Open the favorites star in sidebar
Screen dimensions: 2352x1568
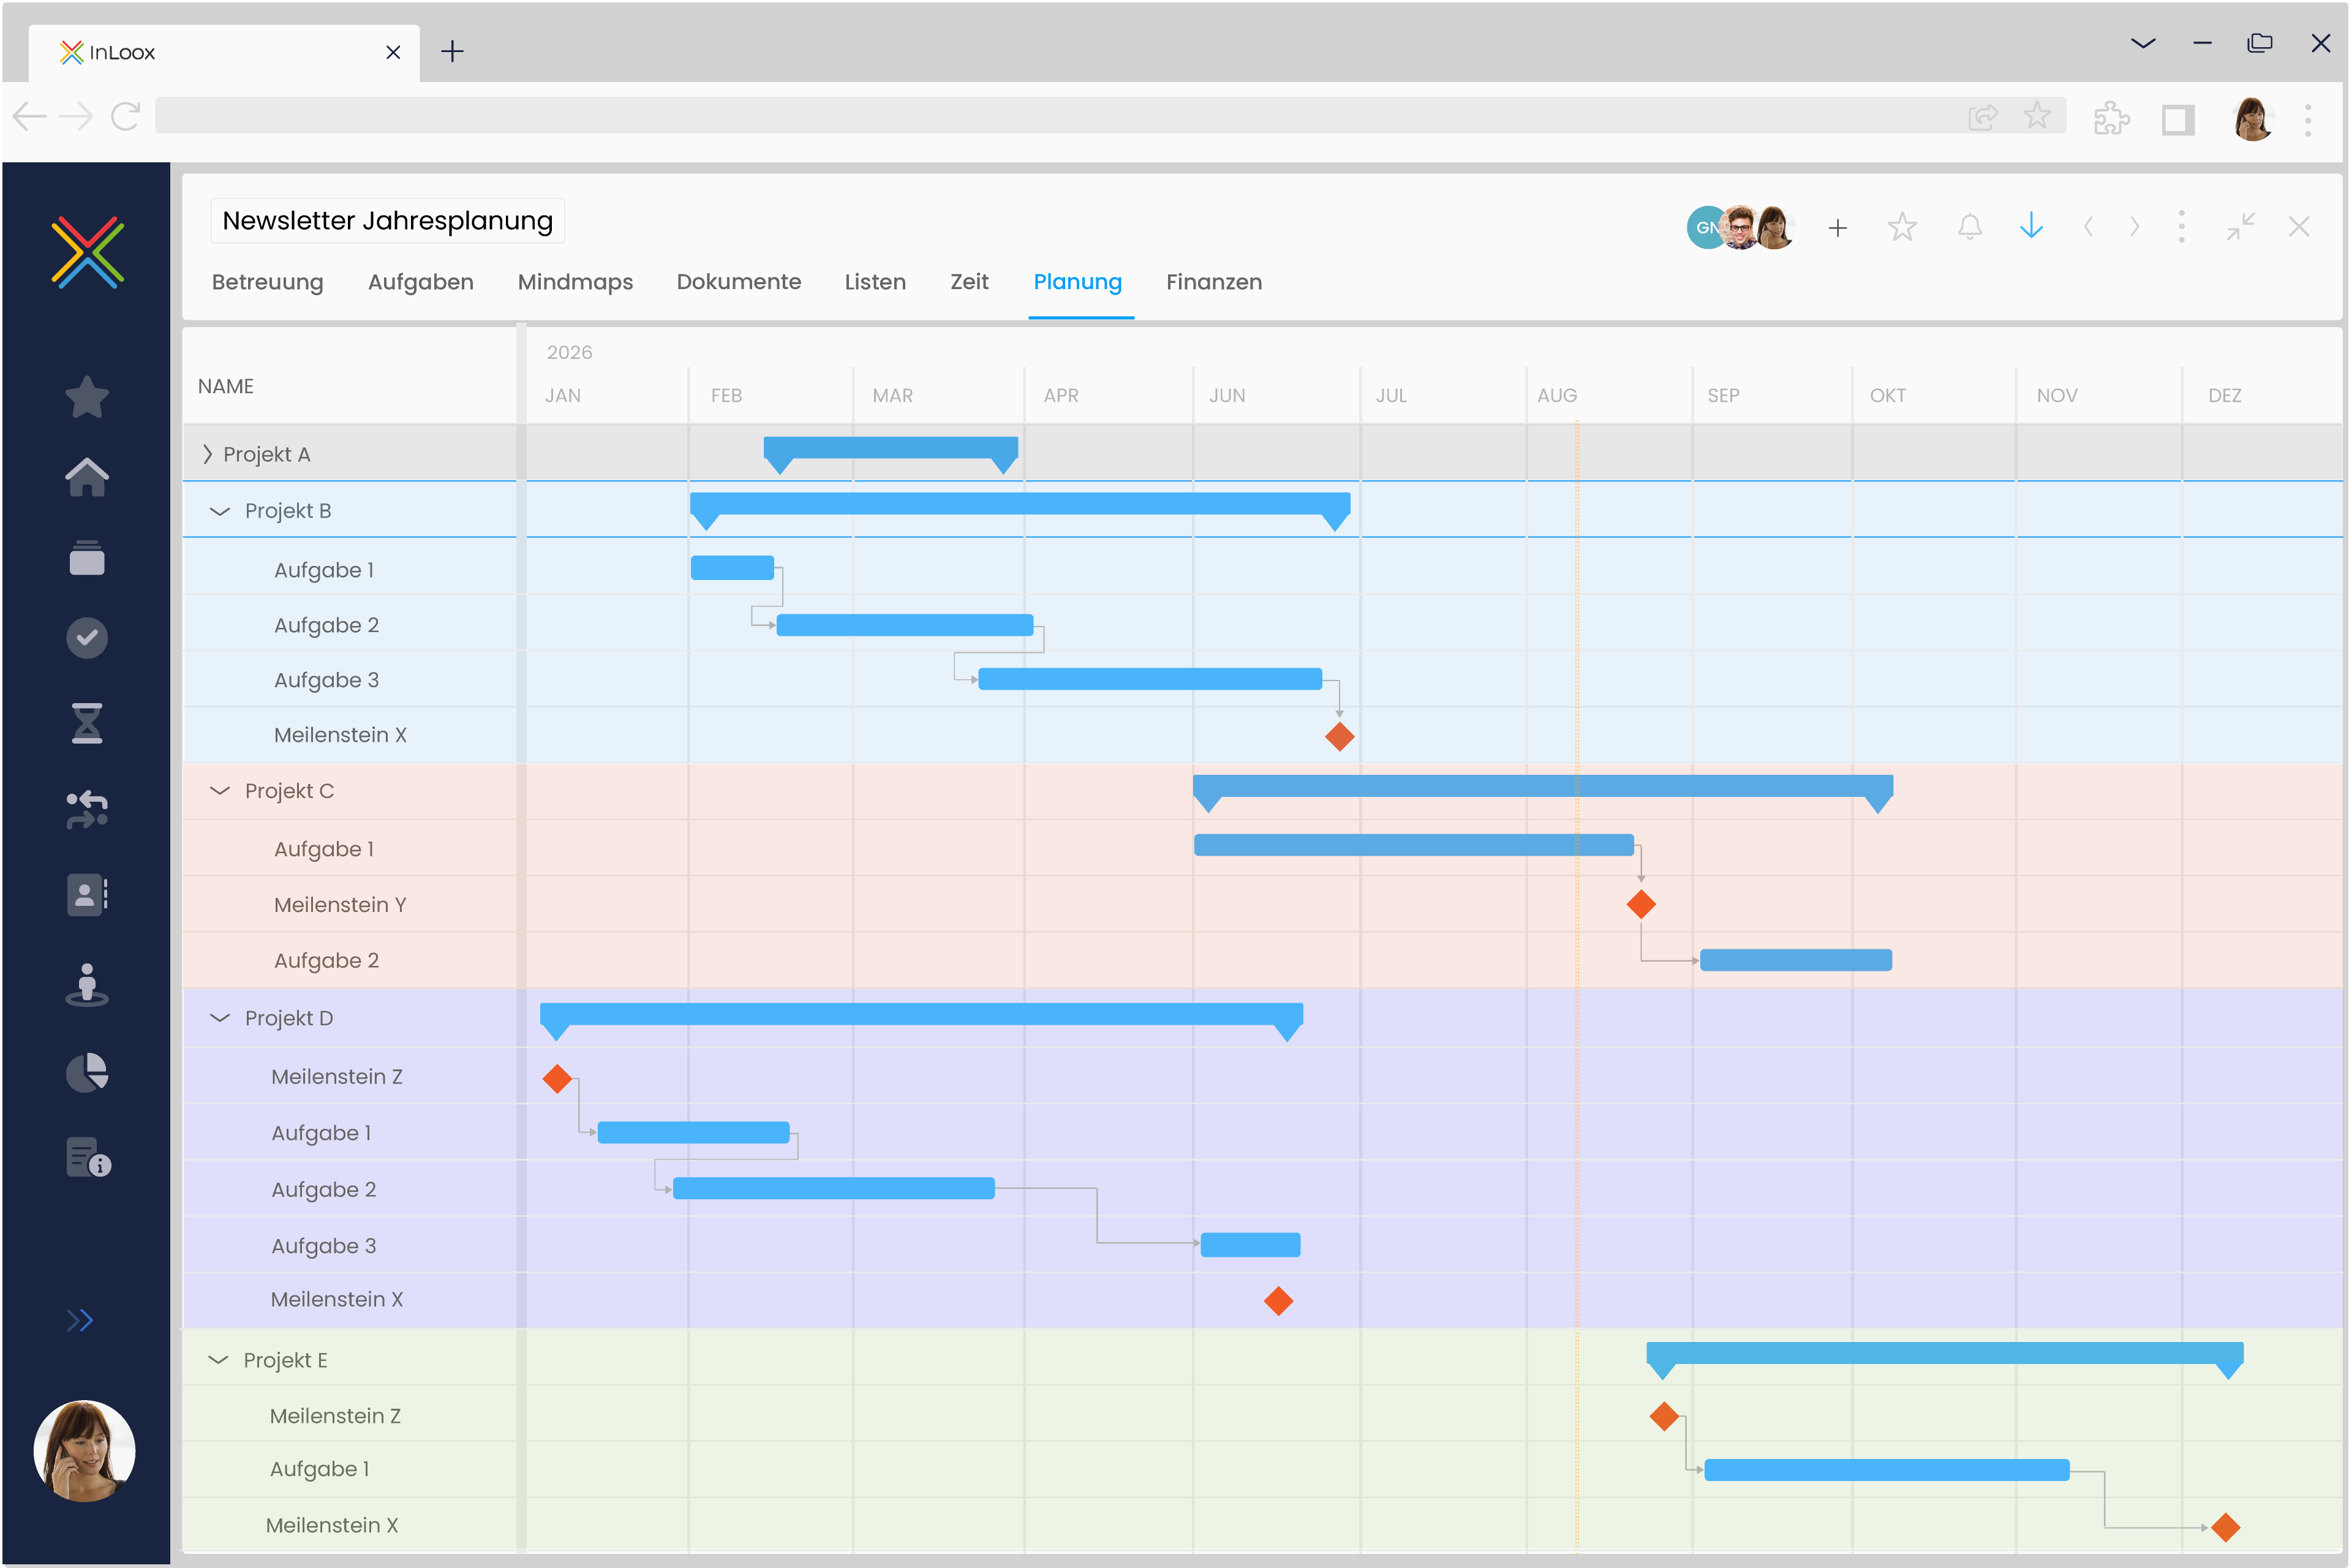(87, 397)
